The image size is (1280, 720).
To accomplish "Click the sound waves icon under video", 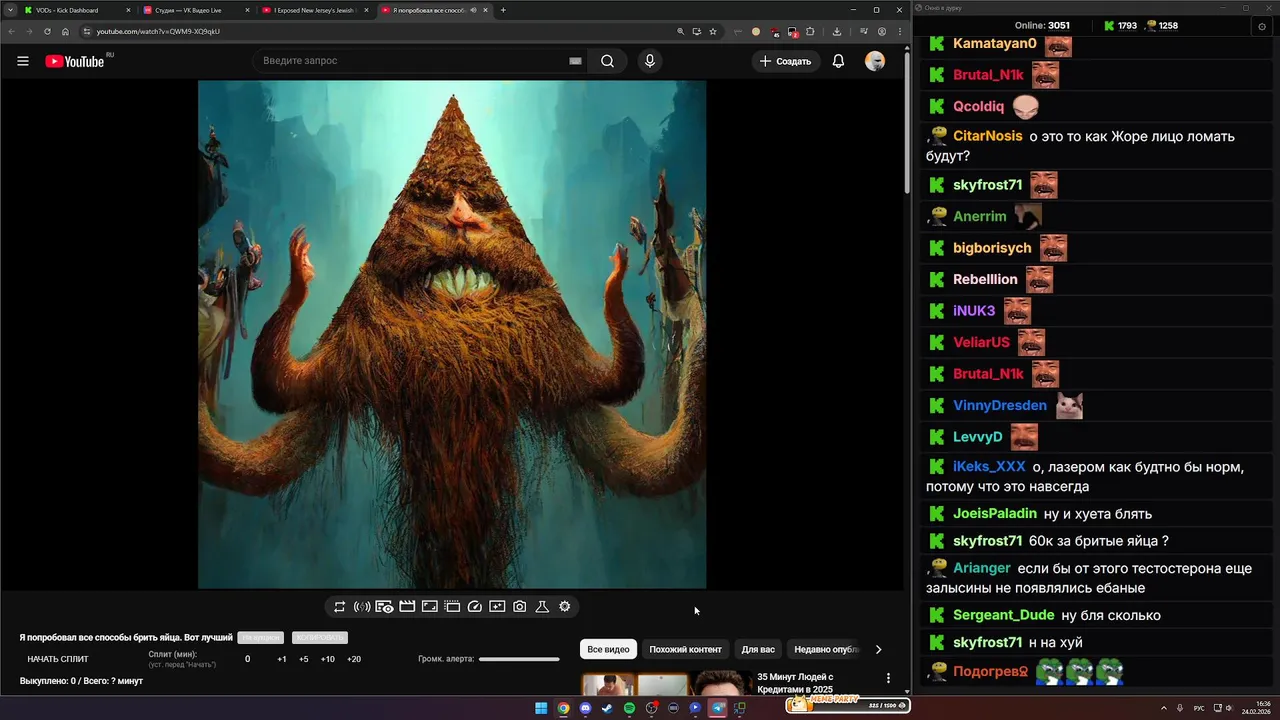I will coord(362,606).
